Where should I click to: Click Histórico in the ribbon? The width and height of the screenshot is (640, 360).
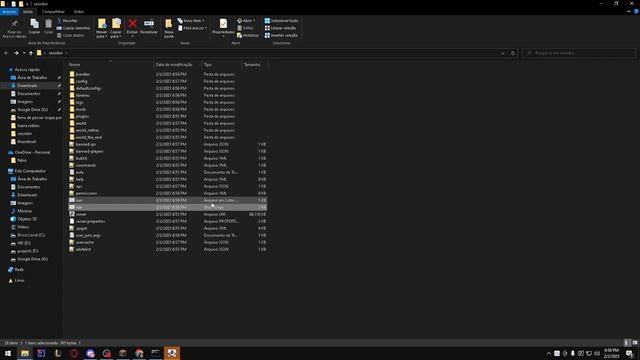[248, 35]
